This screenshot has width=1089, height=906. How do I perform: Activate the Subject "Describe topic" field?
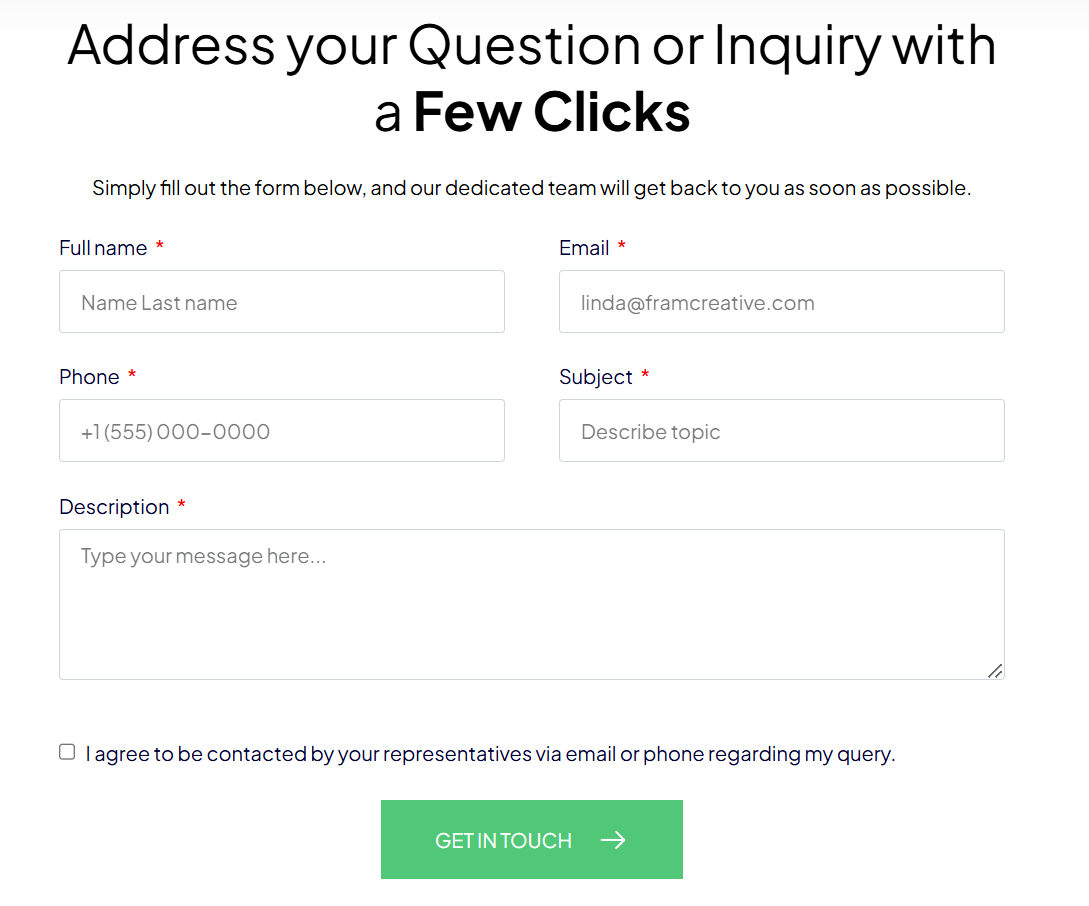[782, 431]
